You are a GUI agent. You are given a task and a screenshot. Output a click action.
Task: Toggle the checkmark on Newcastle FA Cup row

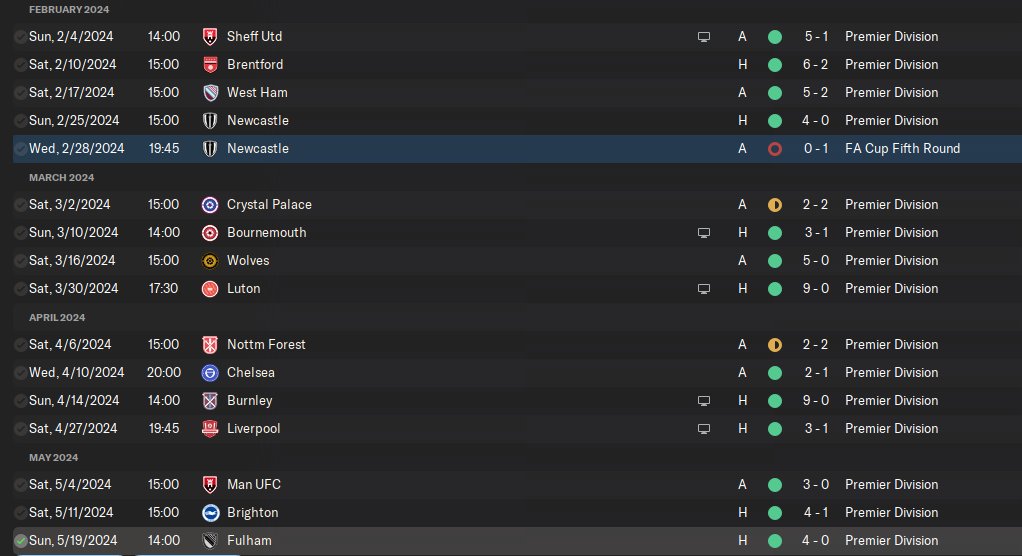pyautogui.click(x=21, y=149)
